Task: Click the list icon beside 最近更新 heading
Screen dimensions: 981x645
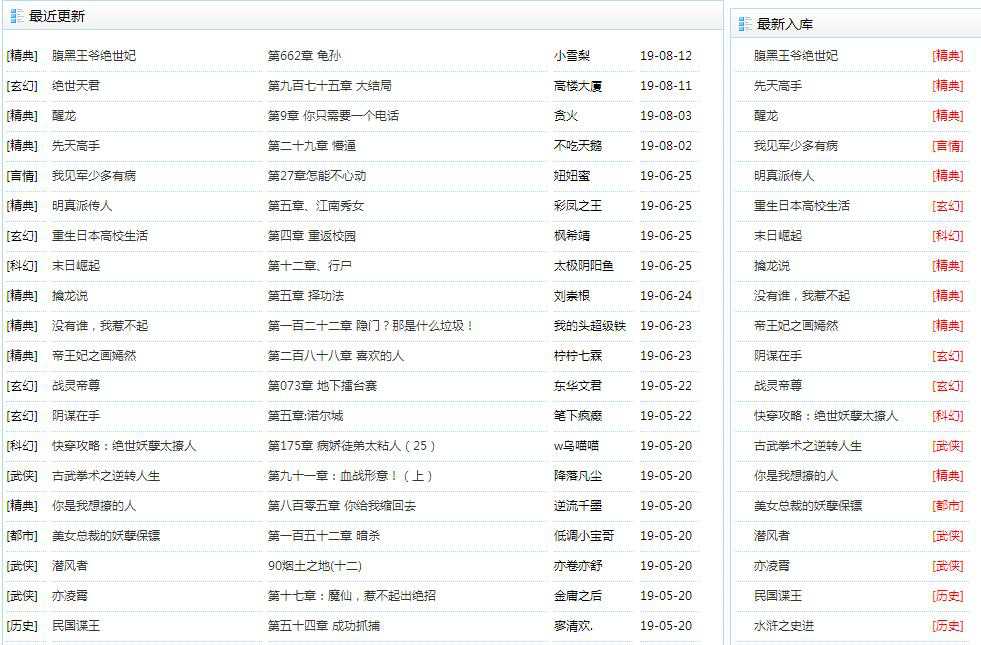Action: coord(17,16)
